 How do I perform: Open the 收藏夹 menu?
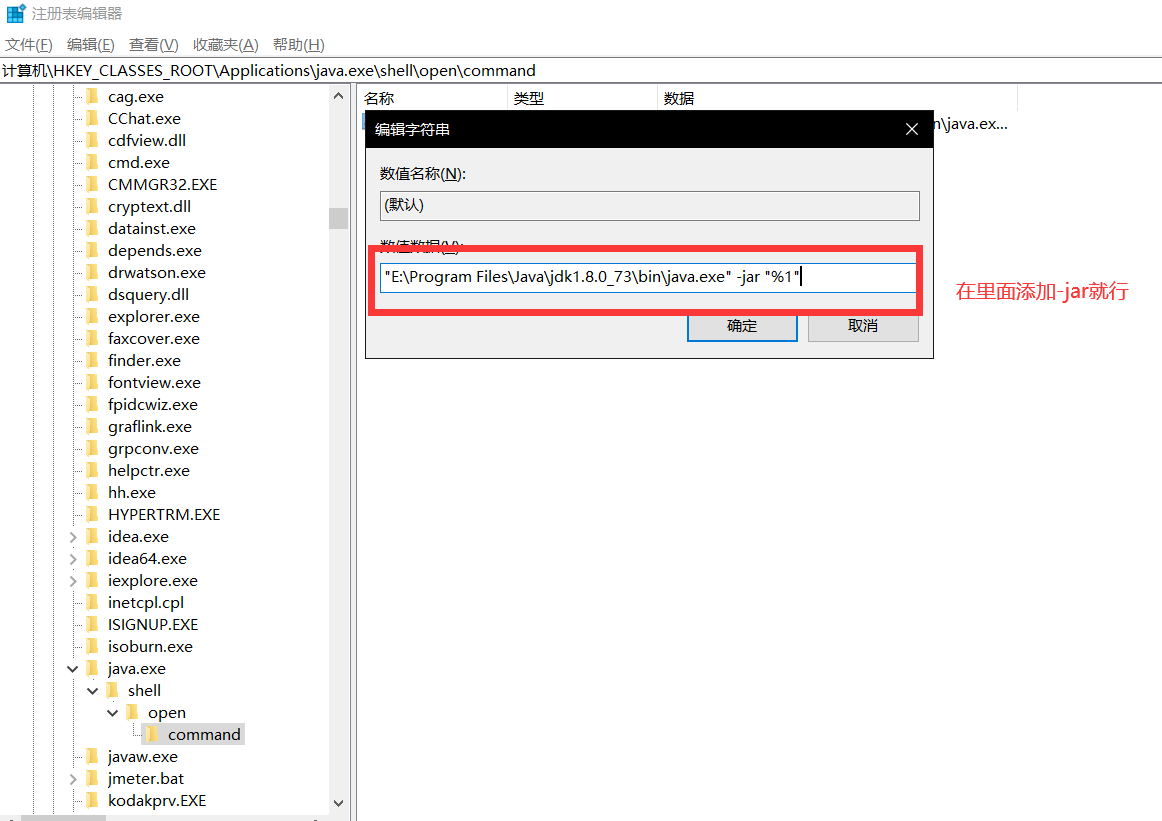click(224, 45)
